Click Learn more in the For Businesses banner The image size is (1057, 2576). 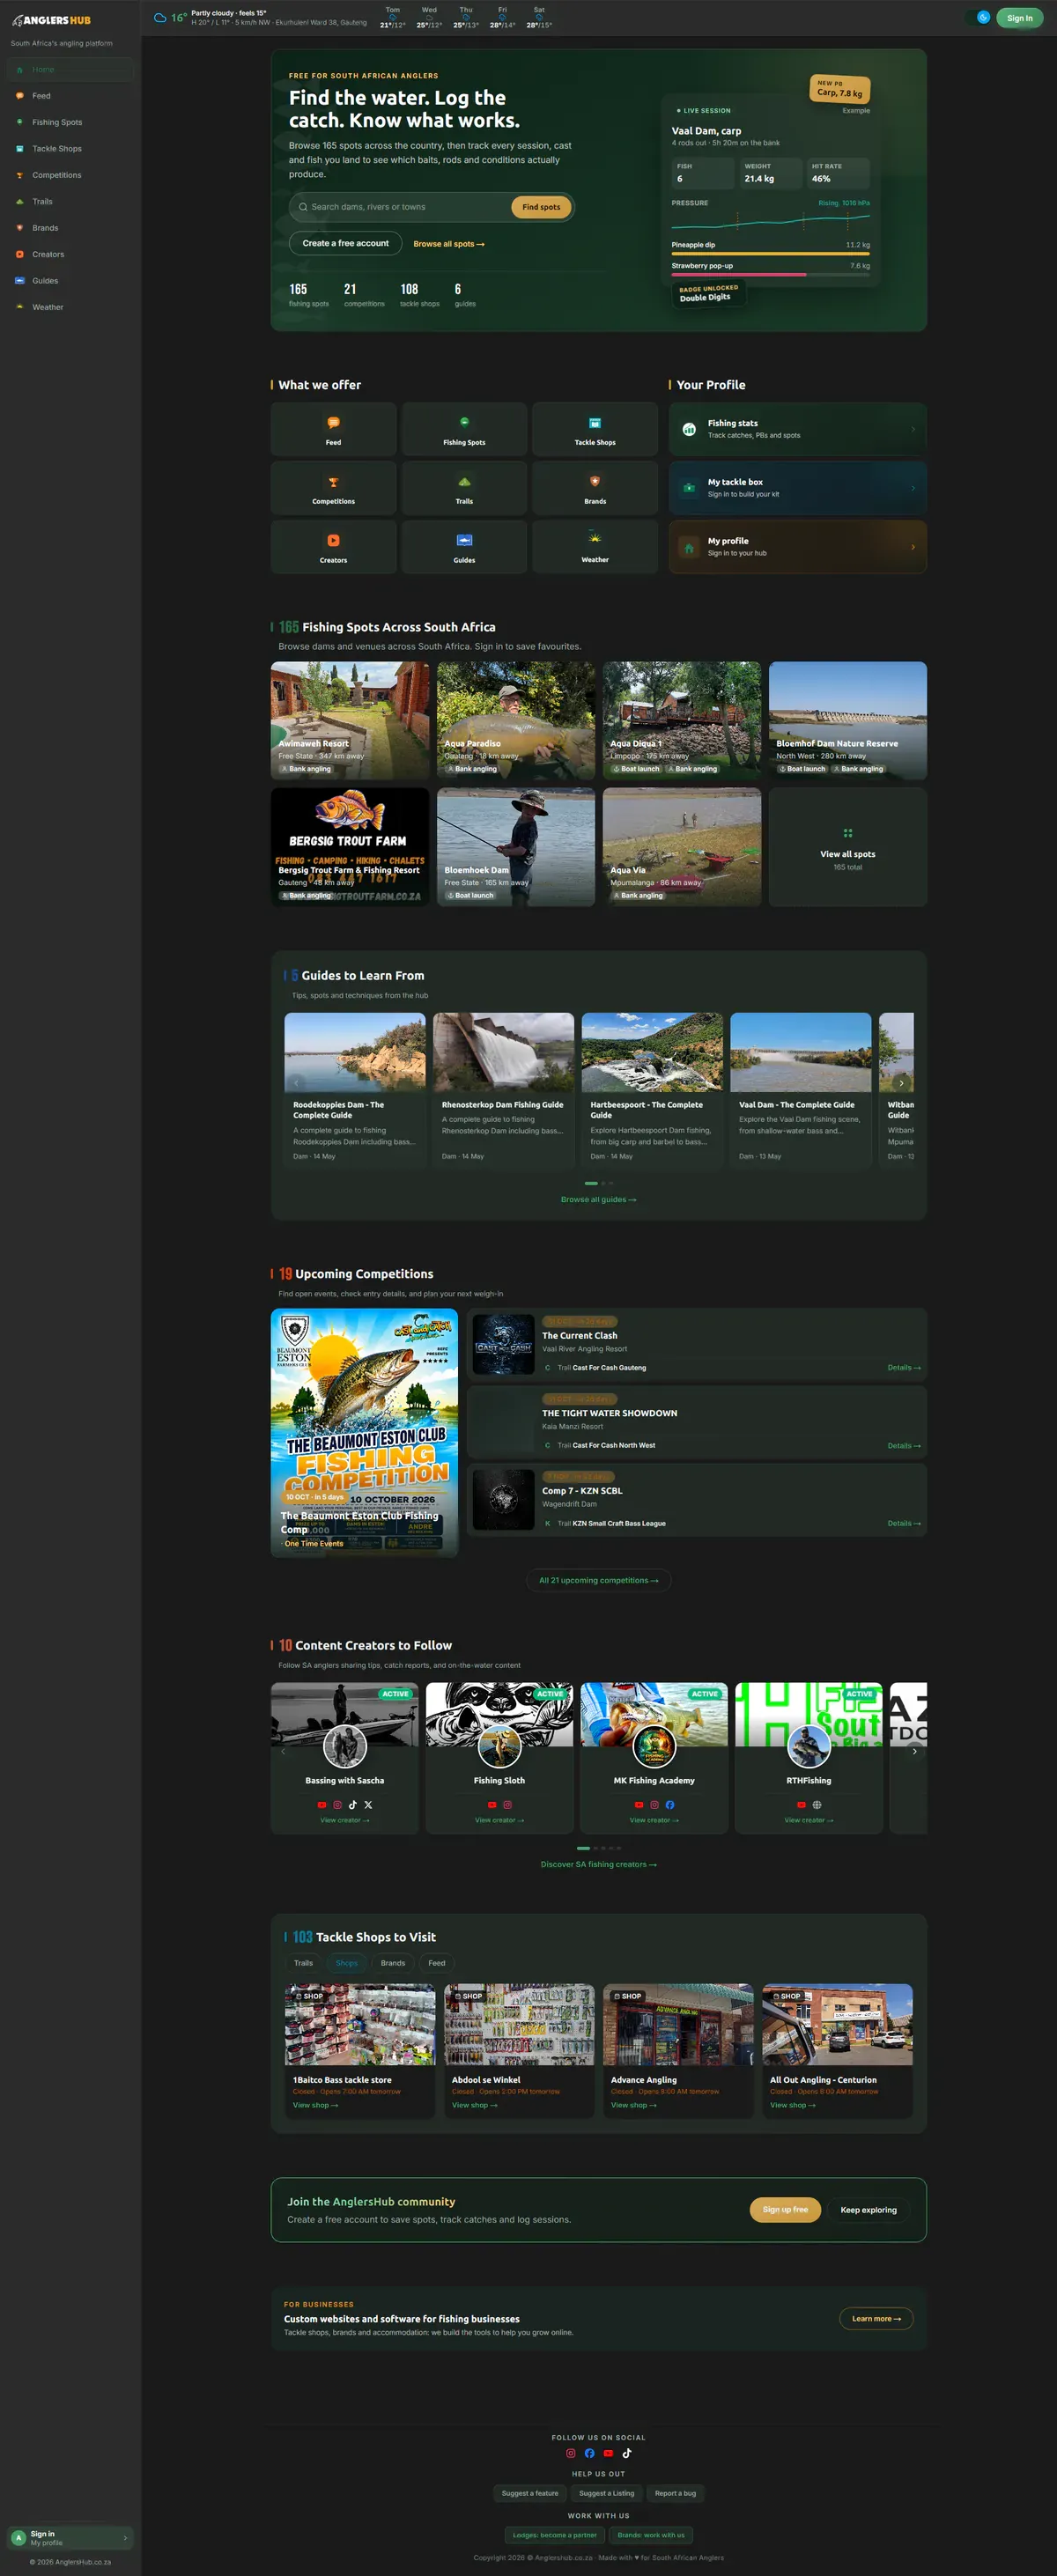[x=876, y=2318]
